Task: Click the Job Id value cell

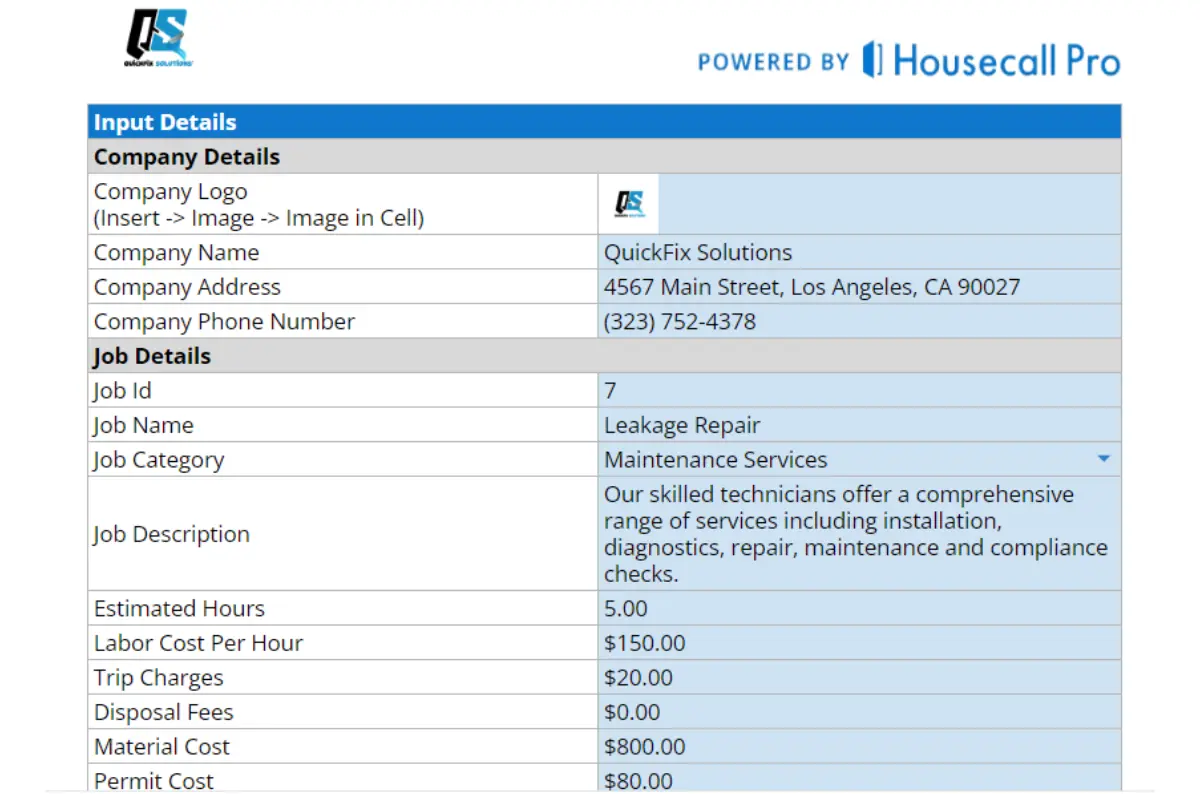Action: tap(858, 390)
